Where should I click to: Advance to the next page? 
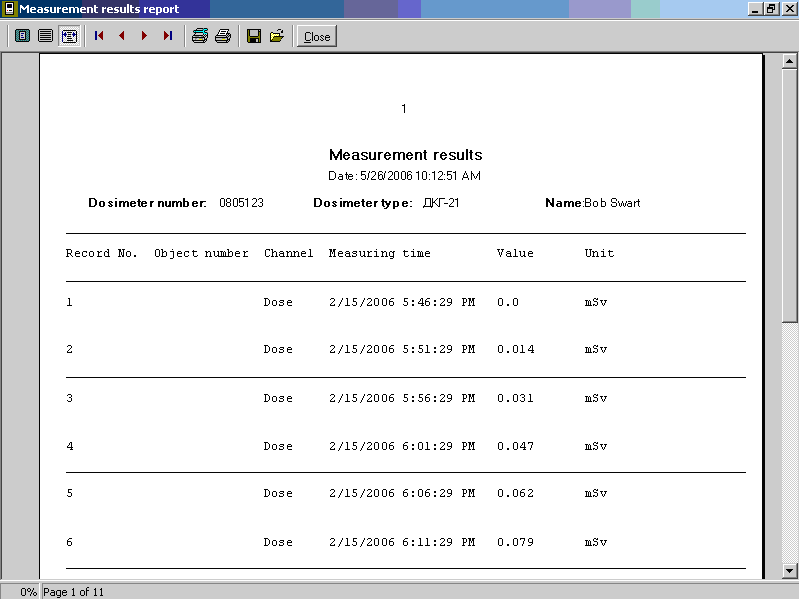[144, 36]
